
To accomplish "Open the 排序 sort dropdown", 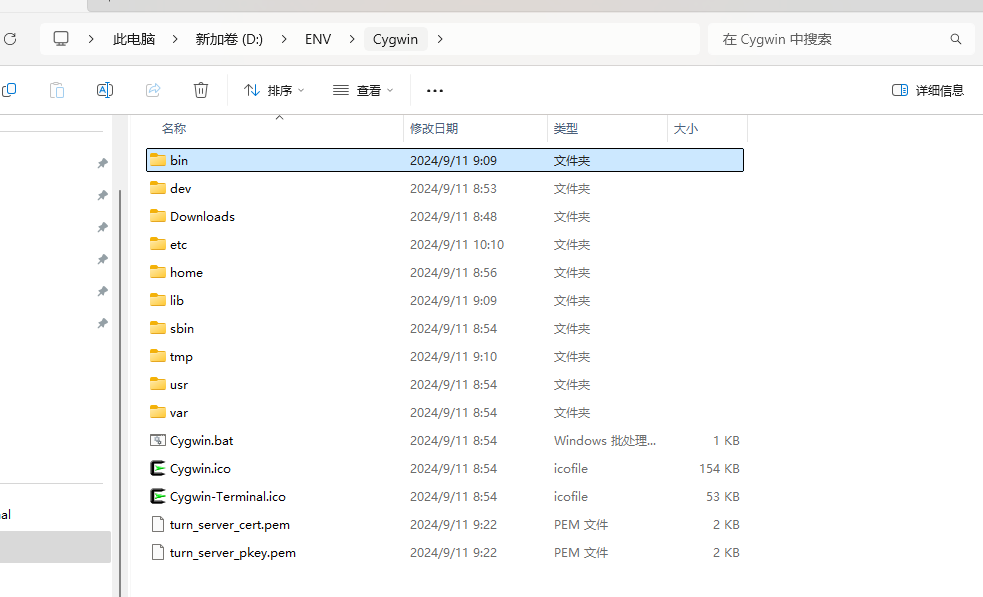I will (274, 90).
